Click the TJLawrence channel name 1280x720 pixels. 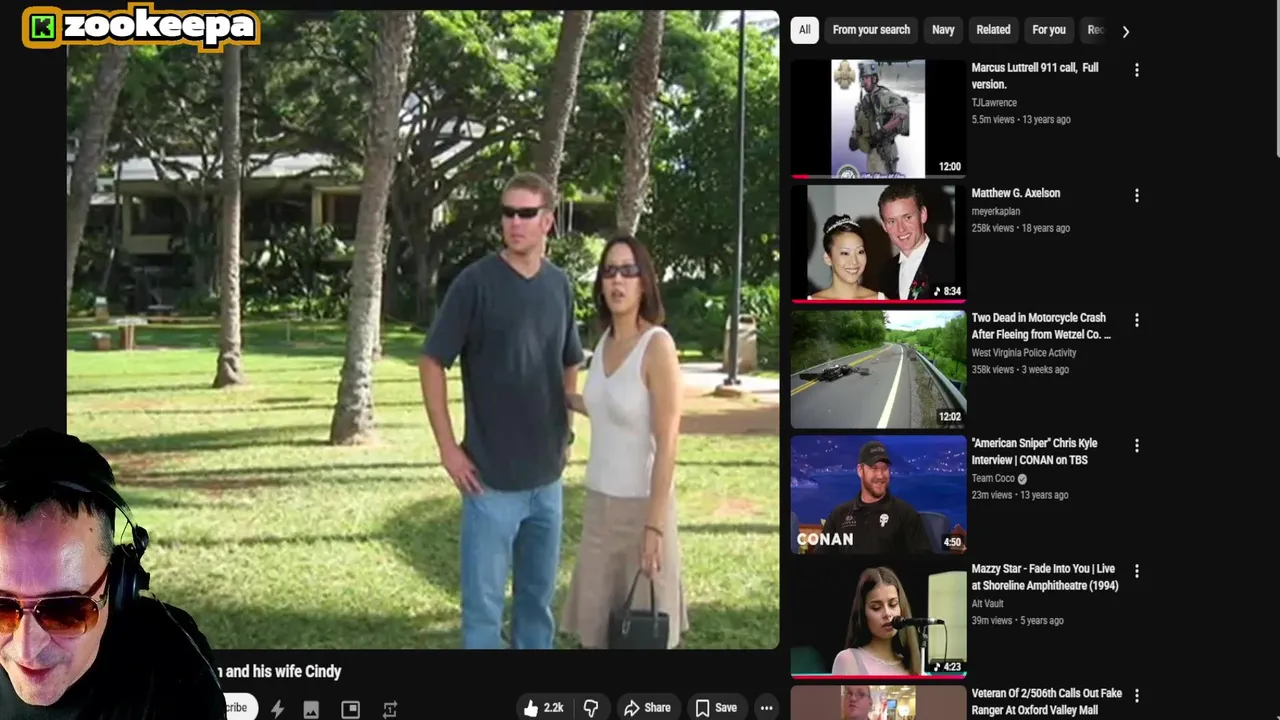click(x=994, y=102)
